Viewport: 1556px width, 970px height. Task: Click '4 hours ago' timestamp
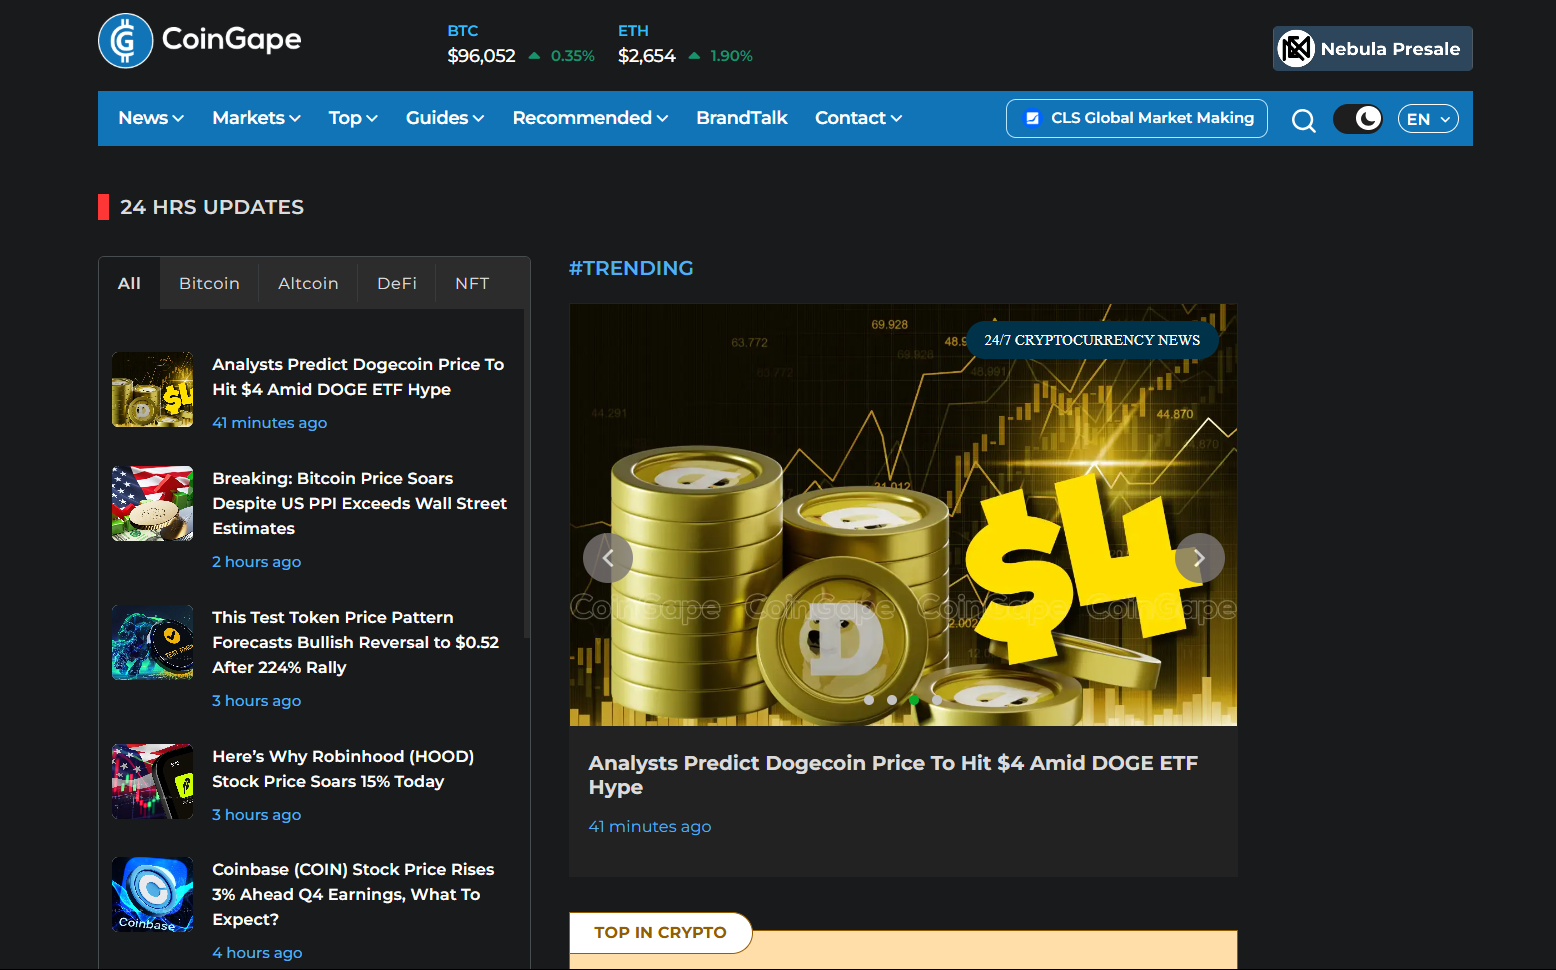coord(257,953)
